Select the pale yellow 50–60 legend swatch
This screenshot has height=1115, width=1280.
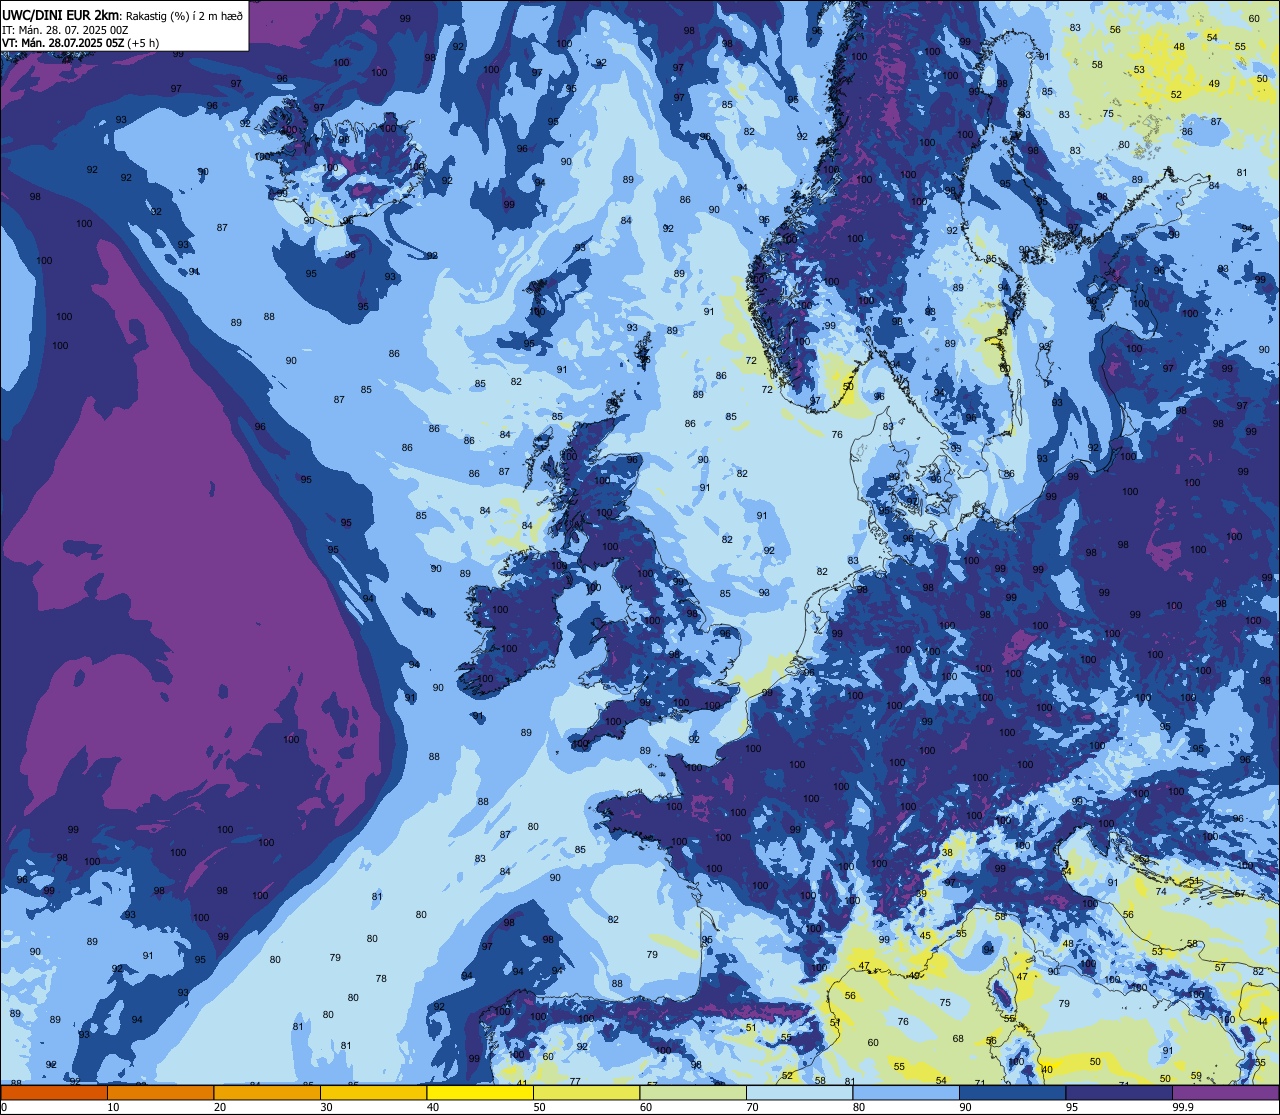[586, 1092]
